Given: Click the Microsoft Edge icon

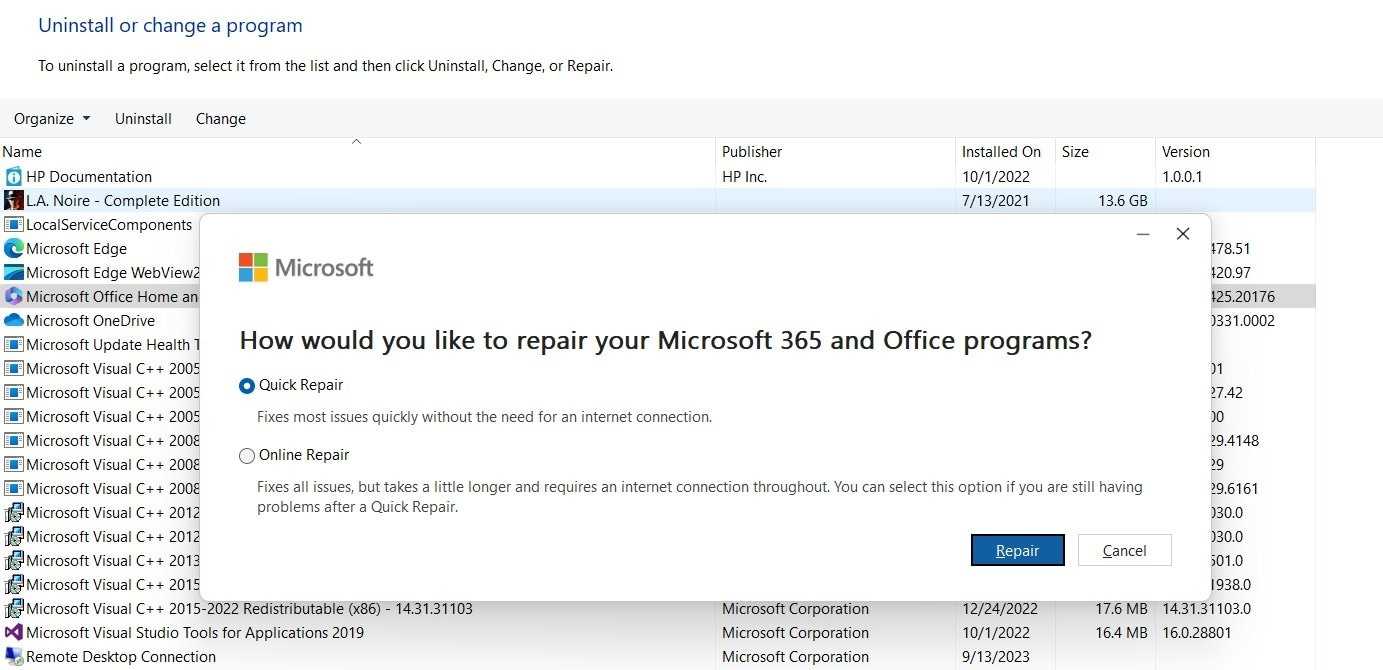Looking at the screenshot, I should coord(13,249).
